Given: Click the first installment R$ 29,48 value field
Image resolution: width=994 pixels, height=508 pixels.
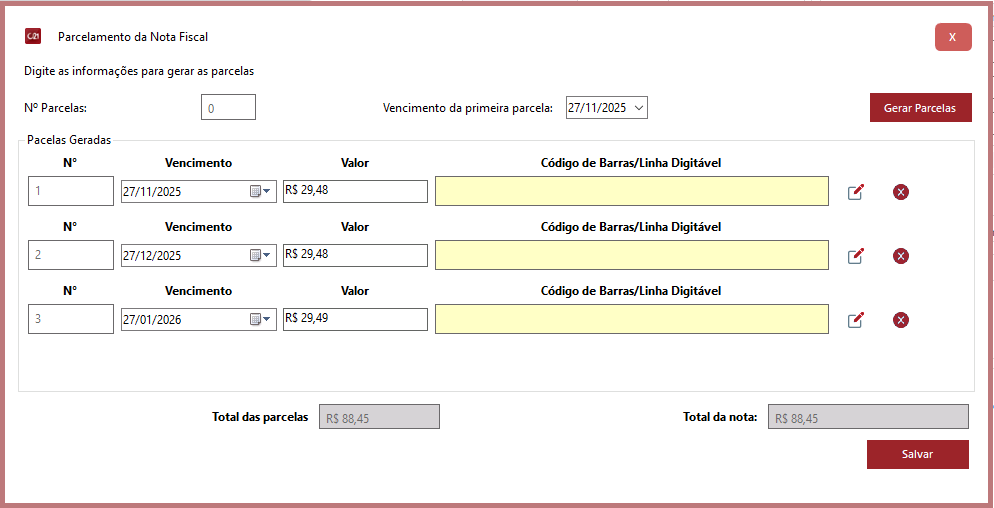Looking at the screenshot, I should click(x=355, y=191).
